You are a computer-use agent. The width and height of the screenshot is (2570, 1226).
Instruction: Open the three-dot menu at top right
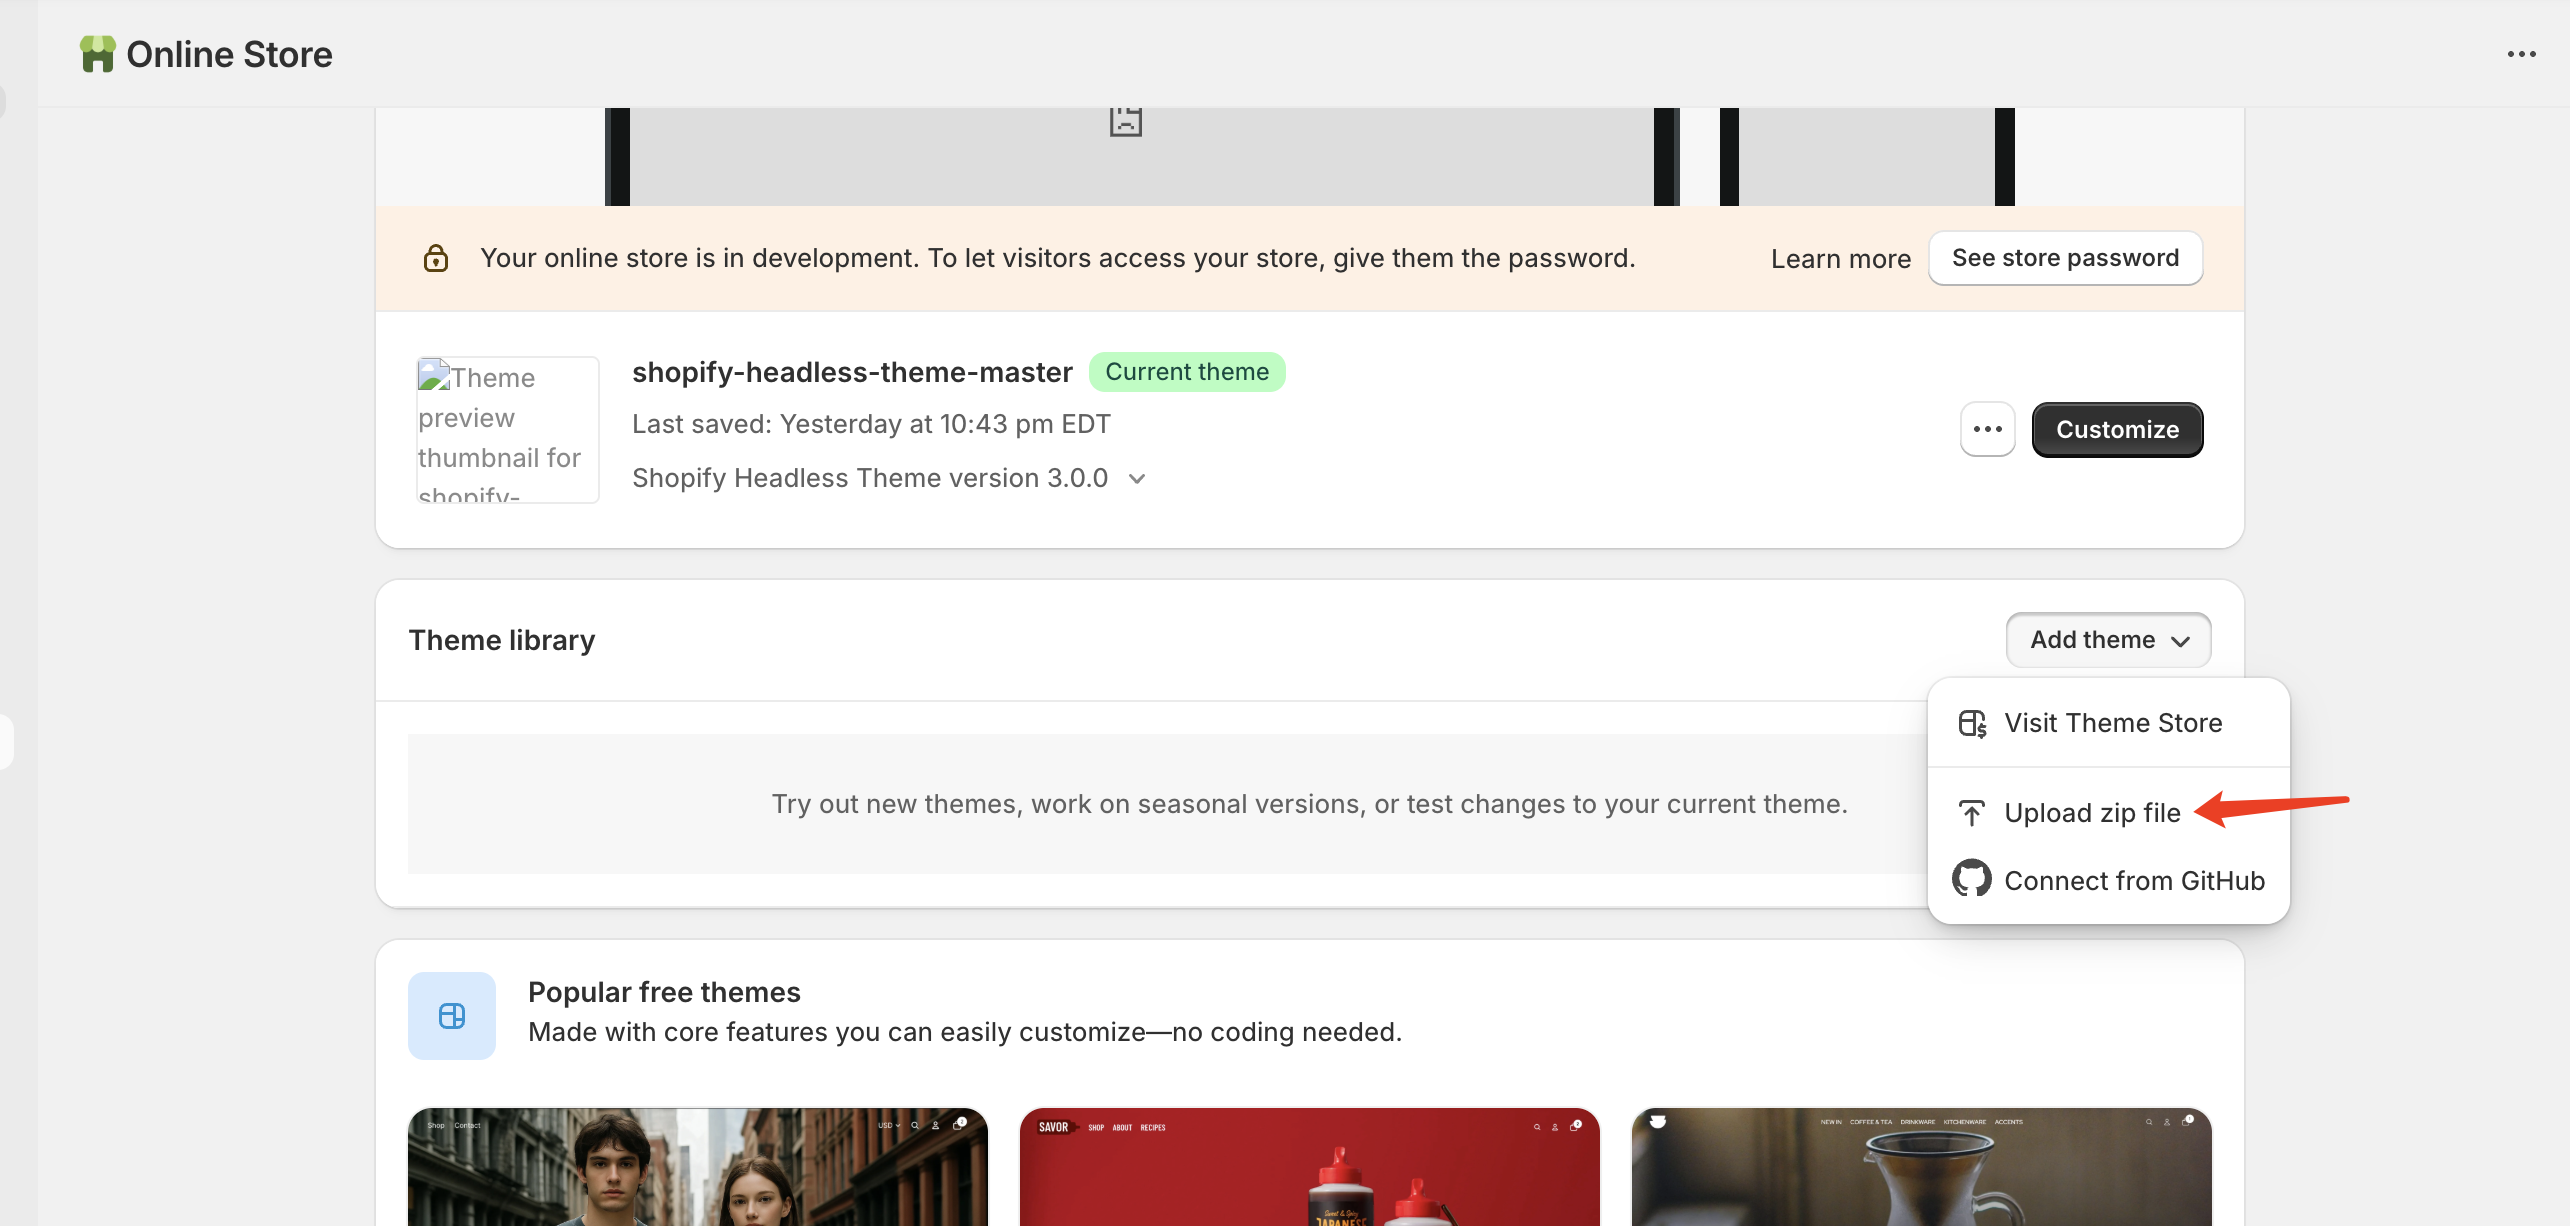[x=2521, y=54]
